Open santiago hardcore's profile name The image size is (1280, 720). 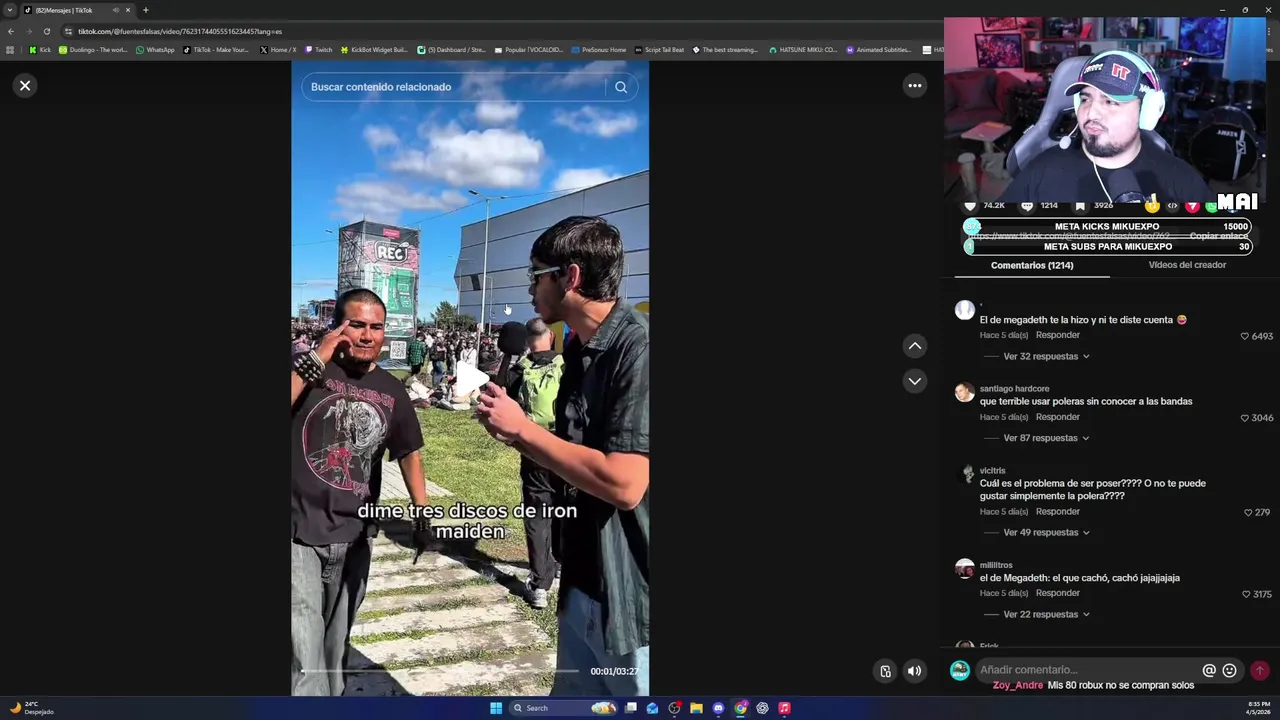(1014, 389)
